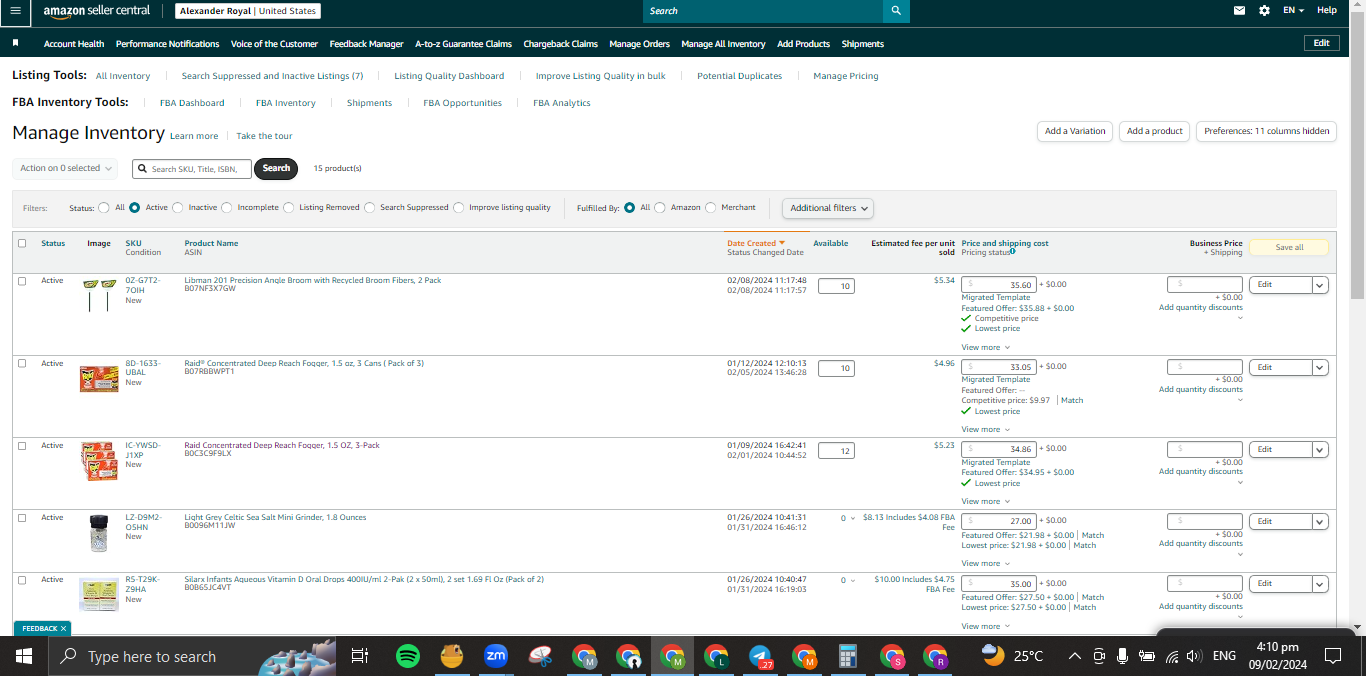Screen dimensions: 1366x676
Task: Open the settings gear icon
Action: tap(1264, 10)
